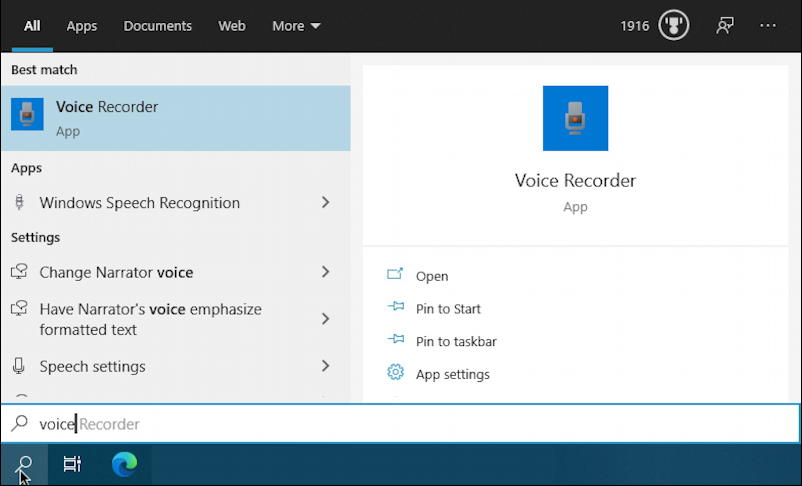This screenshot has width=802, height=486.
Task: Choose Pin to taskbar
Action: point(456,342)
